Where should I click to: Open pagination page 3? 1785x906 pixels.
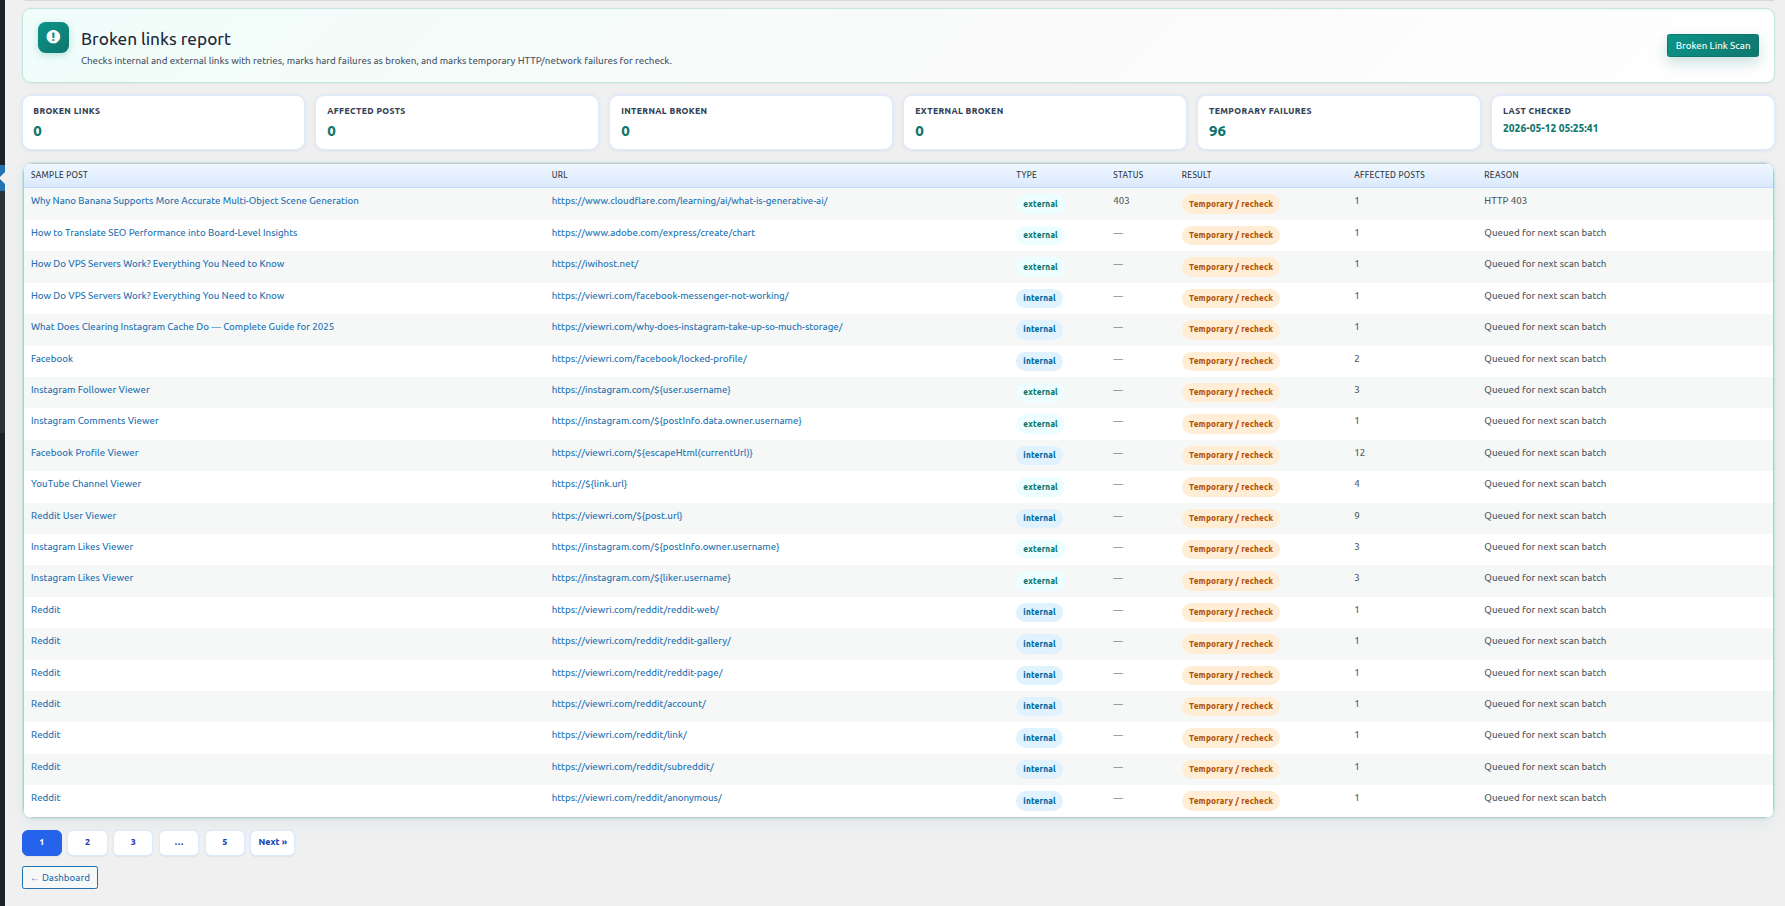pos(133,842)
